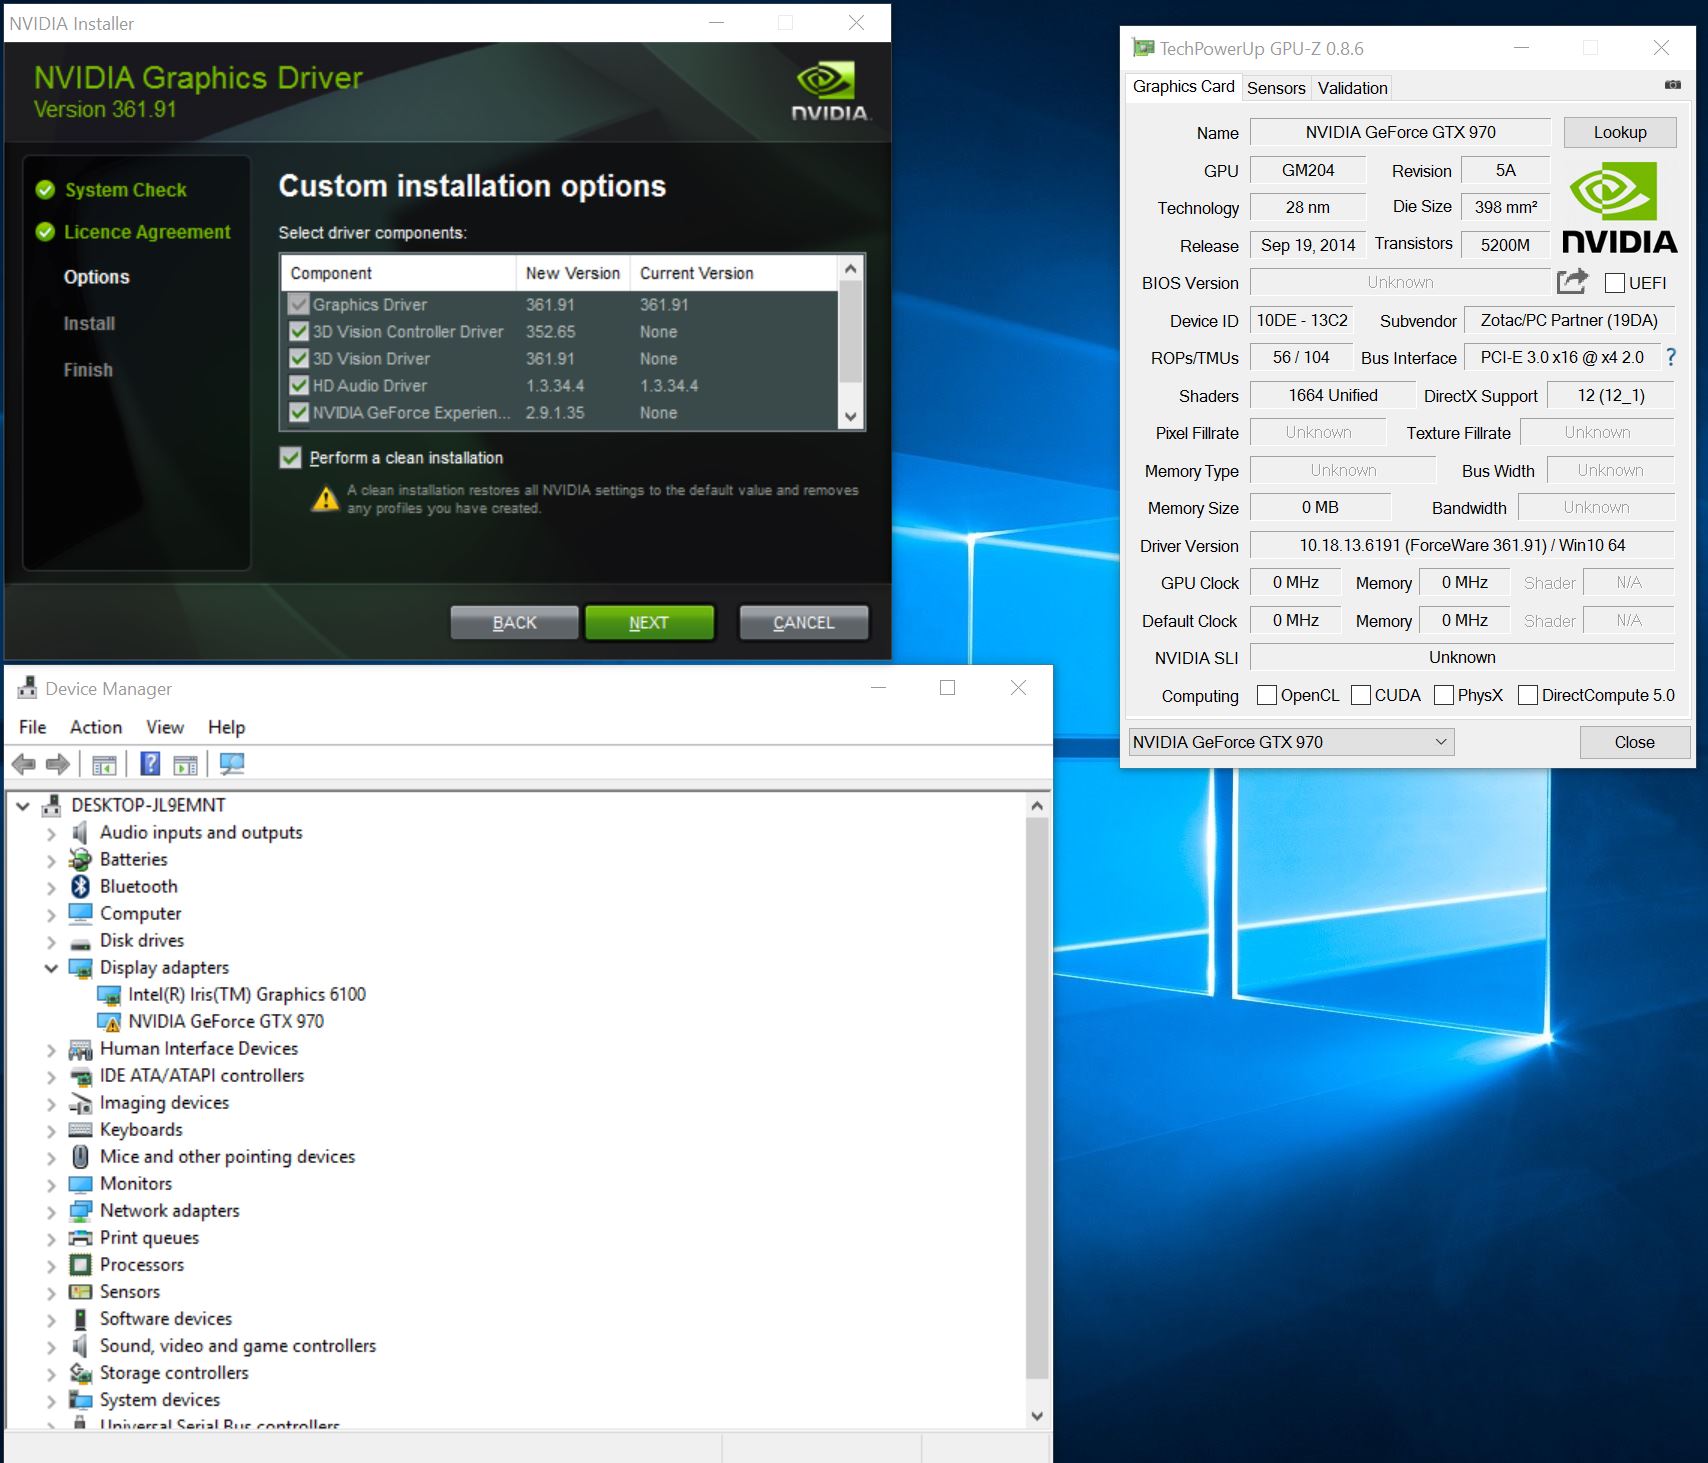The image size is (1708, 1463).
Task: Expand Audio inputs and outputs
Action: (x=51, y=833)
